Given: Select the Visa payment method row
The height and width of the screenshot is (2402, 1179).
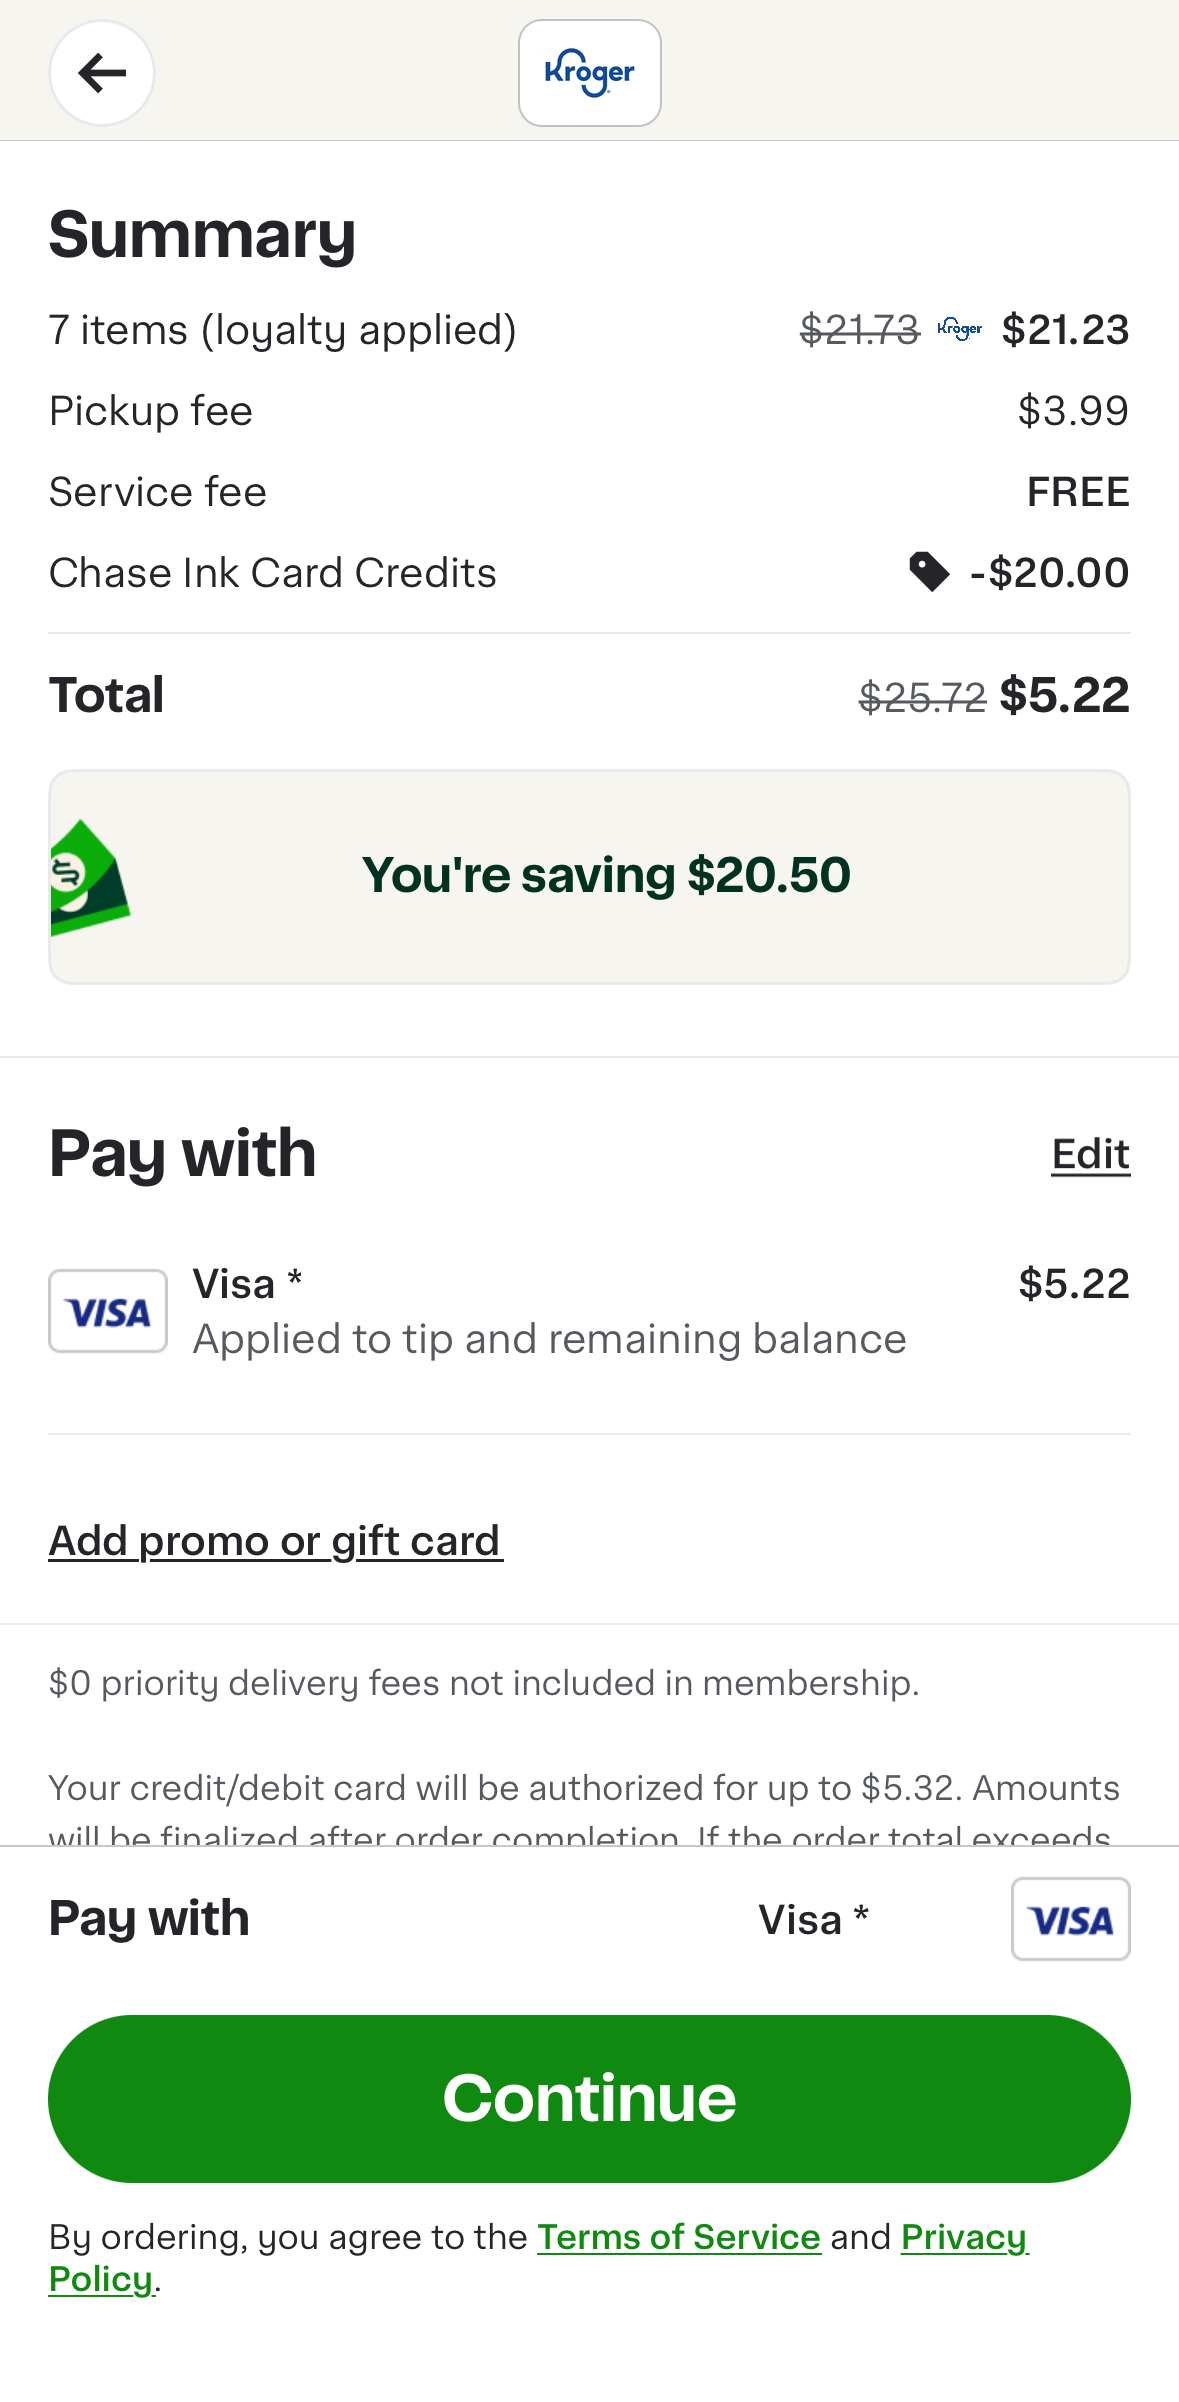Looking at the screenshot, I should click(589, 1310).
